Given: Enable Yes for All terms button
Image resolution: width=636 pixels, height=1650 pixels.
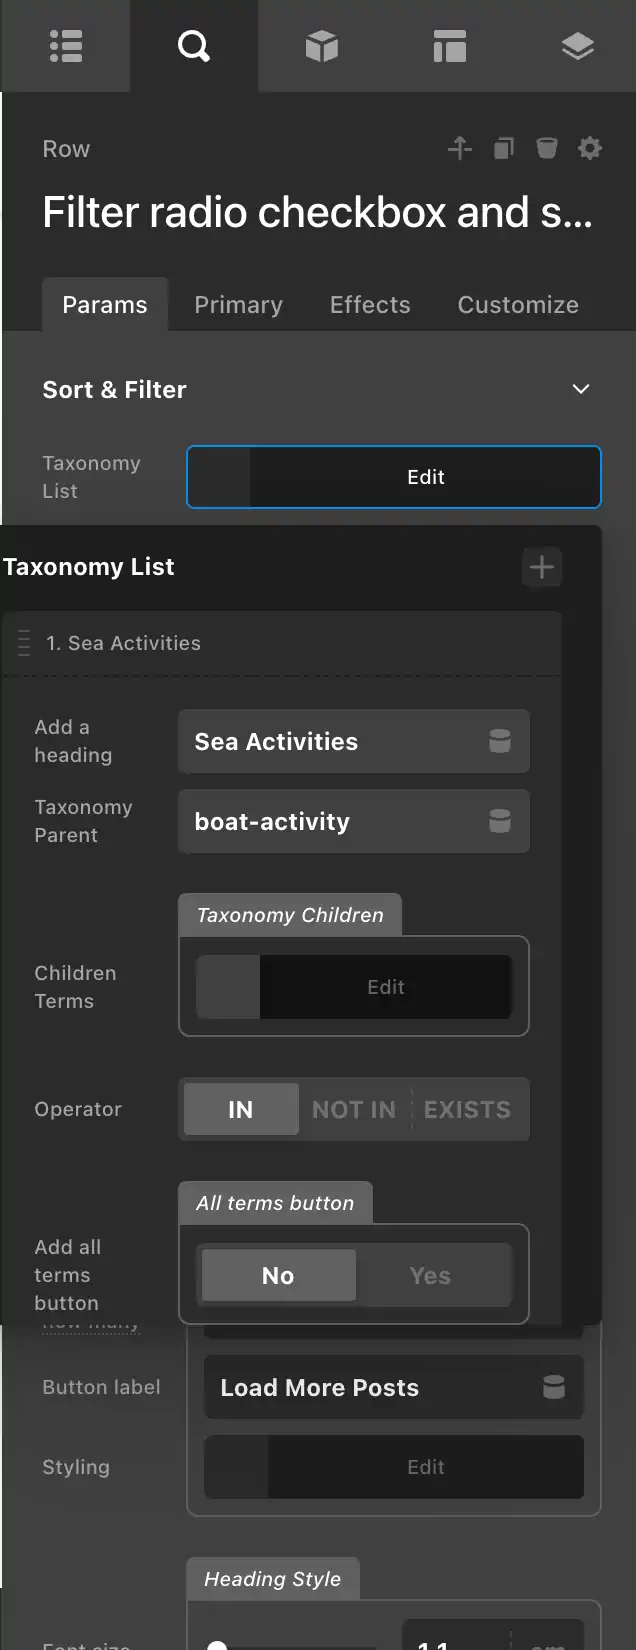Looking at the screenshot, I should (x=430, y=1275).
